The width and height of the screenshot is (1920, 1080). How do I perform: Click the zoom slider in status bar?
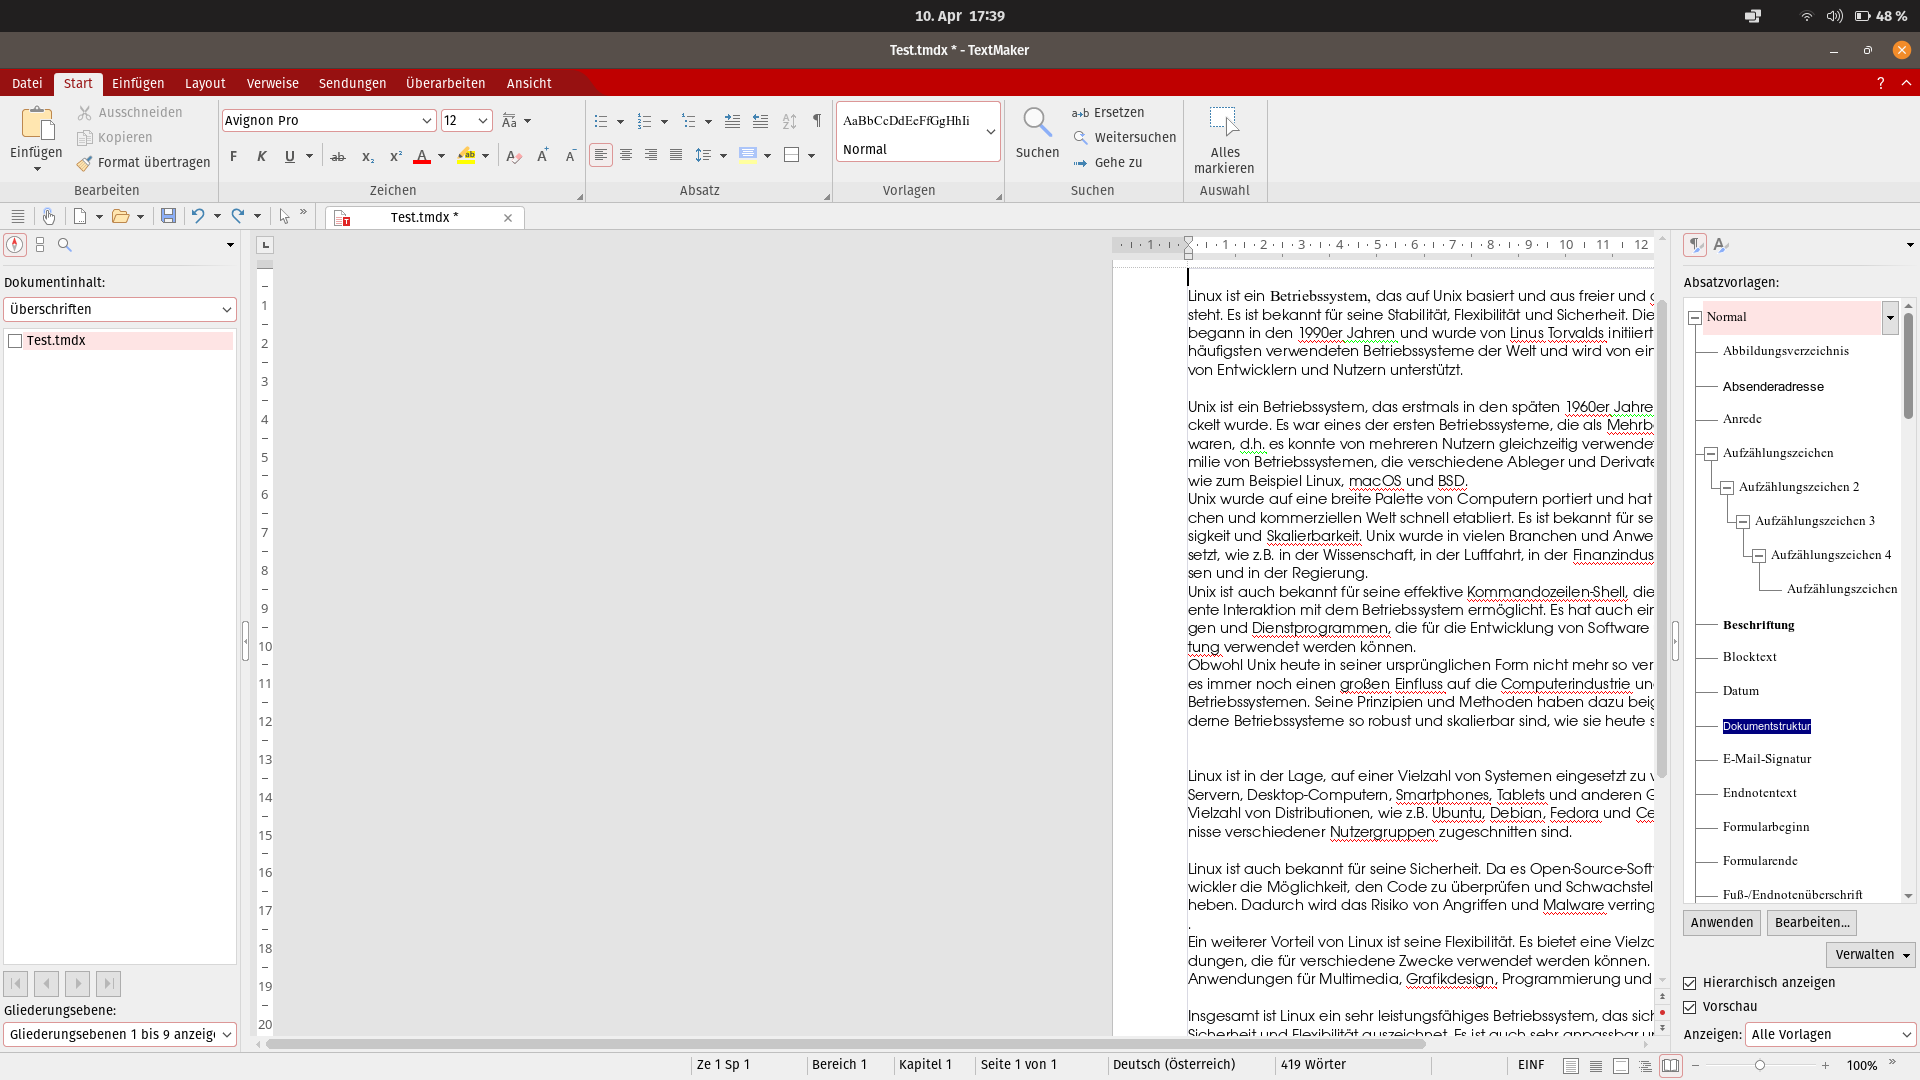[x=1760, y=1066]
